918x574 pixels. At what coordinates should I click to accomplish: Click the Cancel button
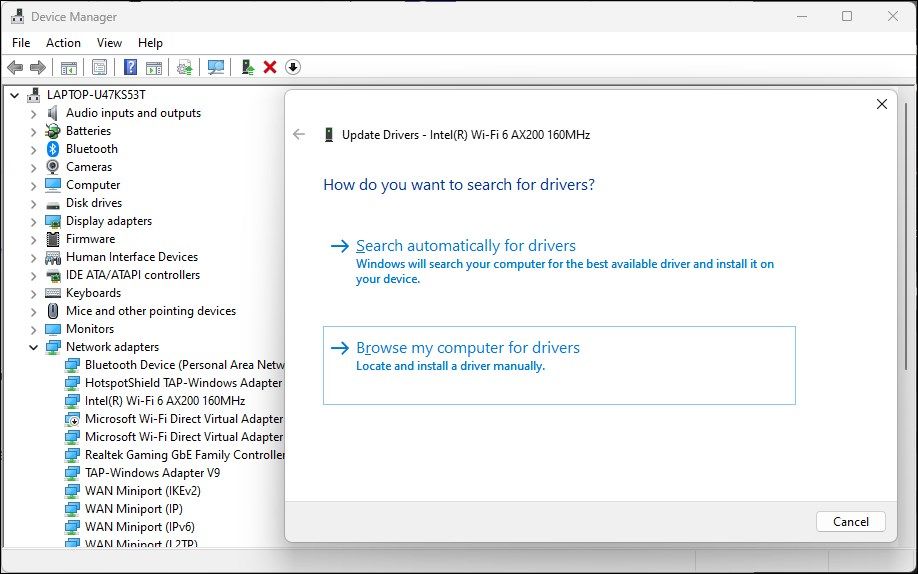[x=850, y=521]
